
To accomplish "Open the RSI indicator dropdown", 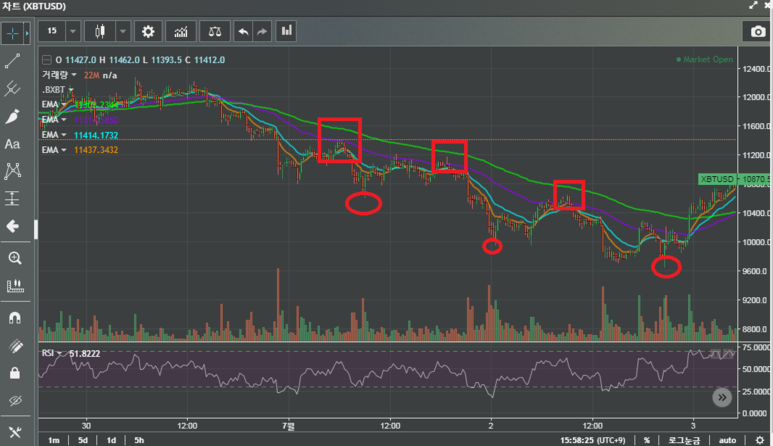I will tap(60, 353).
